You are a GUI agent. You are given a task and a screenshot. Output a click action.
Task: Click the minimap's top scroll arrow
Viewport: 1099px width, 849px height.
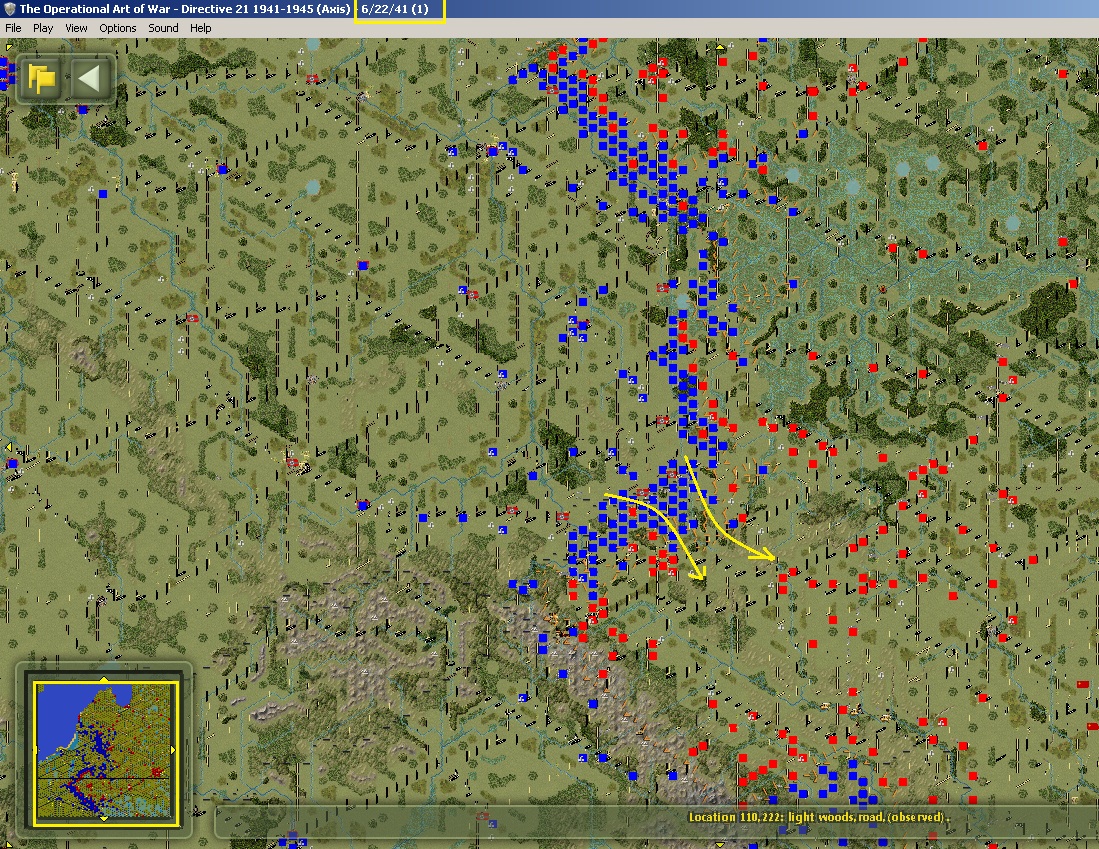pyautogui.click(x=104, y=679)
